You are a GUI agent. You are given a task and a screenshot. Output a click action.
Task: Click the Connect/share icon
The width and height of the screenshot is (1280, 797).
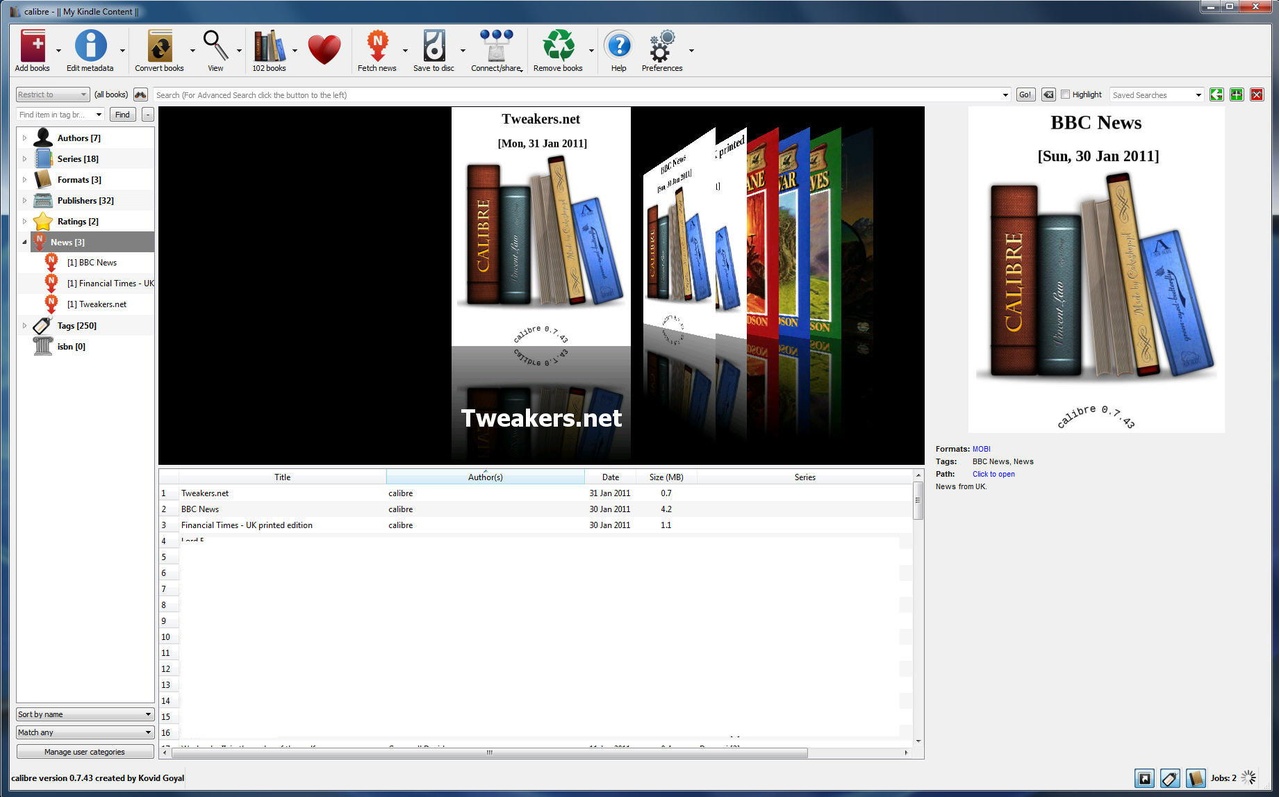coord(496,45)
